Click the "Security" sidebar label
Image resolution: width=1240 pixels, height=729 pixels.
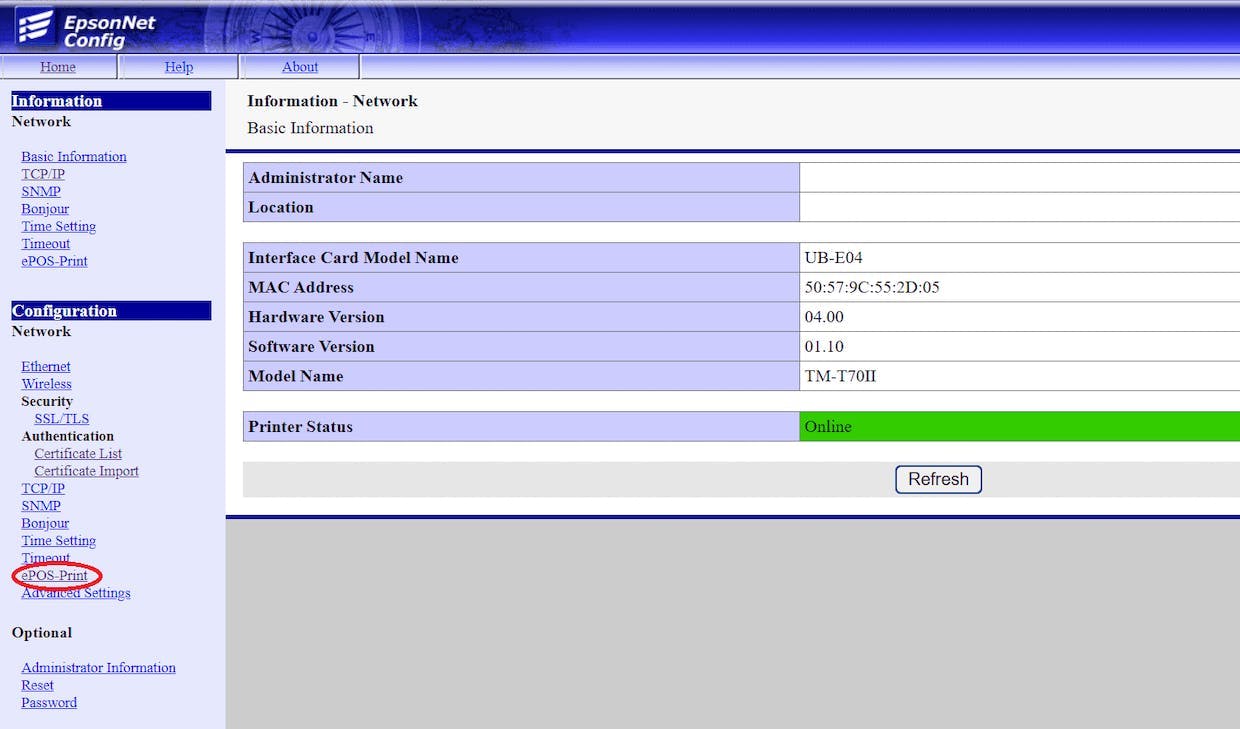47,401
